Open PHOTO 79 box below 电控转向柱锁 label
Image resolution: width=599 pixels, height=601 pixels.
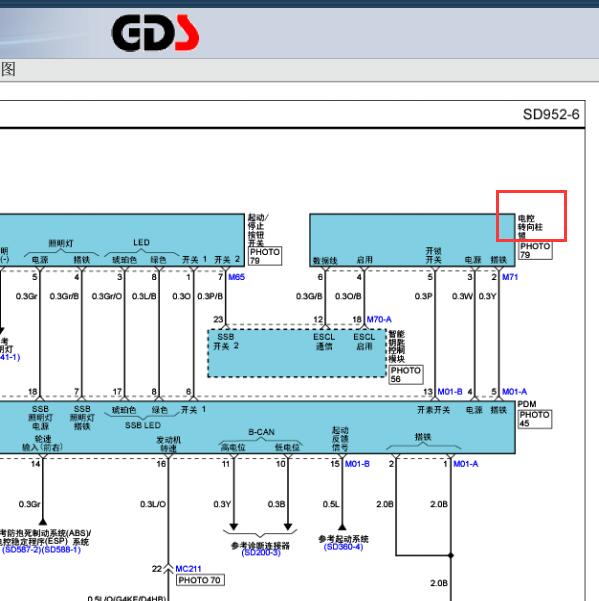(x=535, y=250)
